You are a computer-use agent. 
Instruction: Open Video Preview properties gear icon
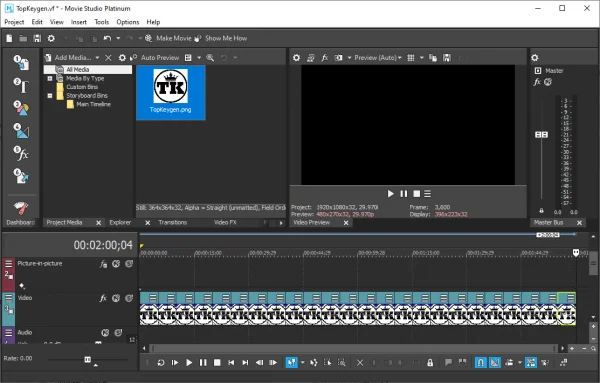tap(296, 58)
